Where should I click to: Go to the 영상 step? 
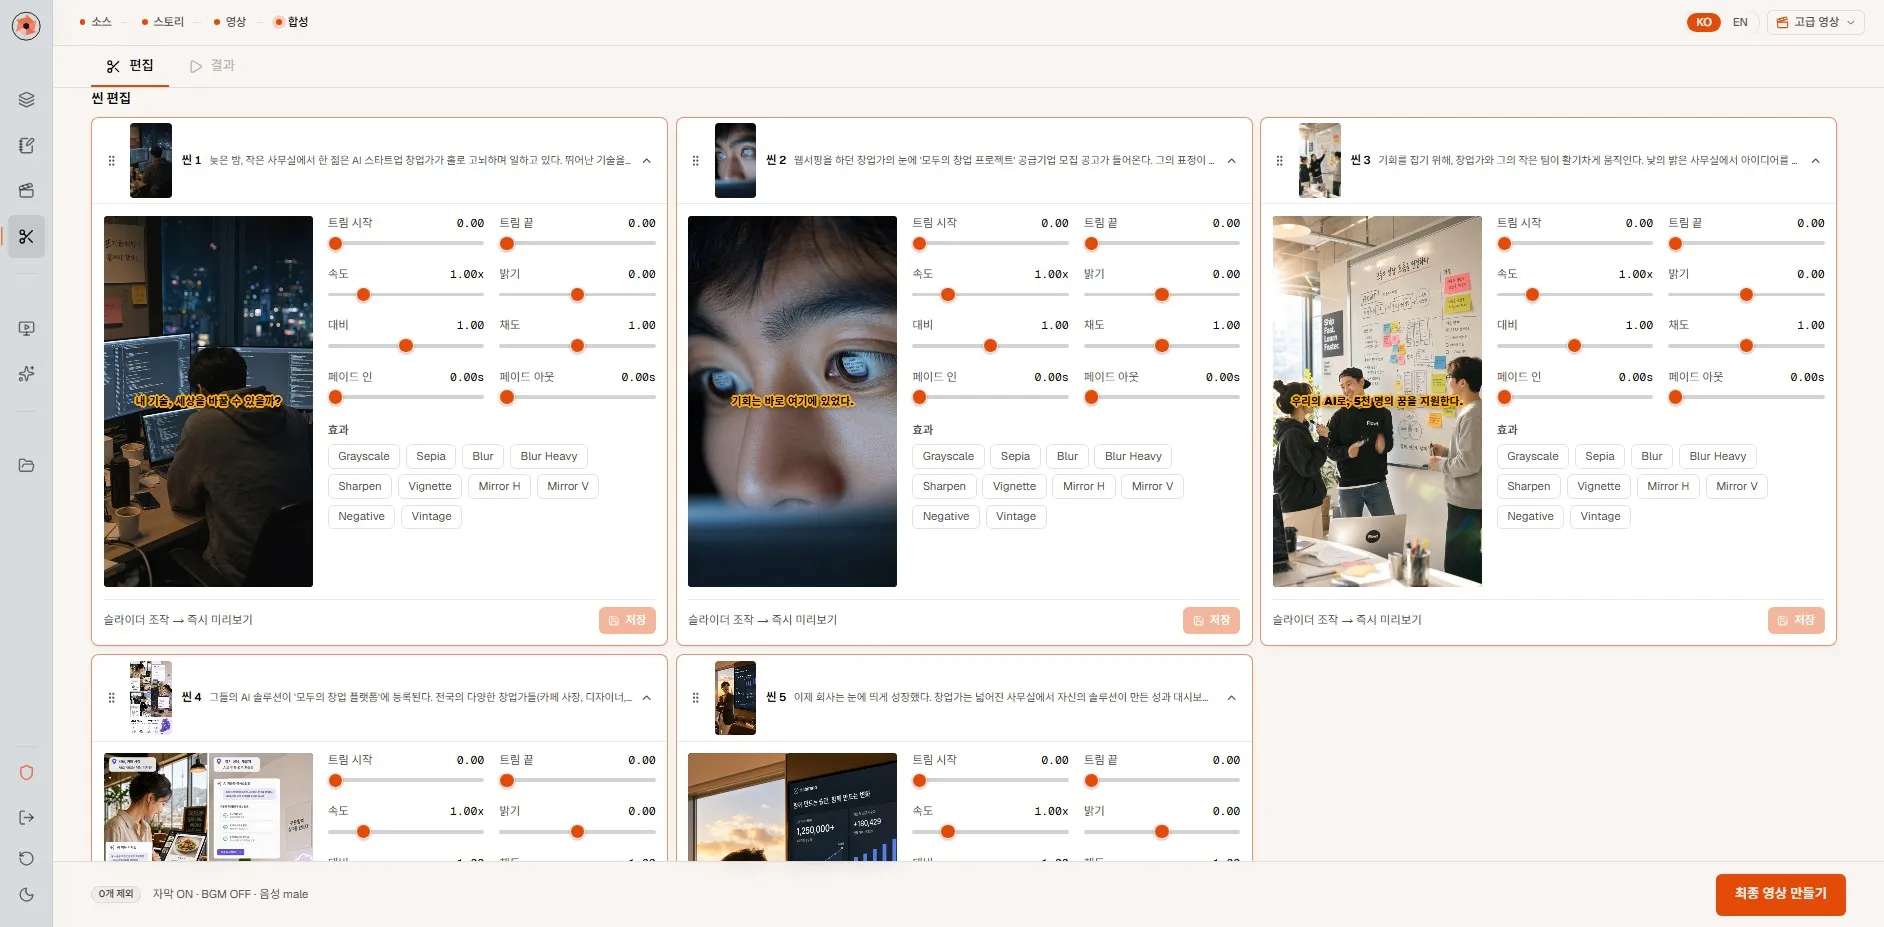(230, 22)
